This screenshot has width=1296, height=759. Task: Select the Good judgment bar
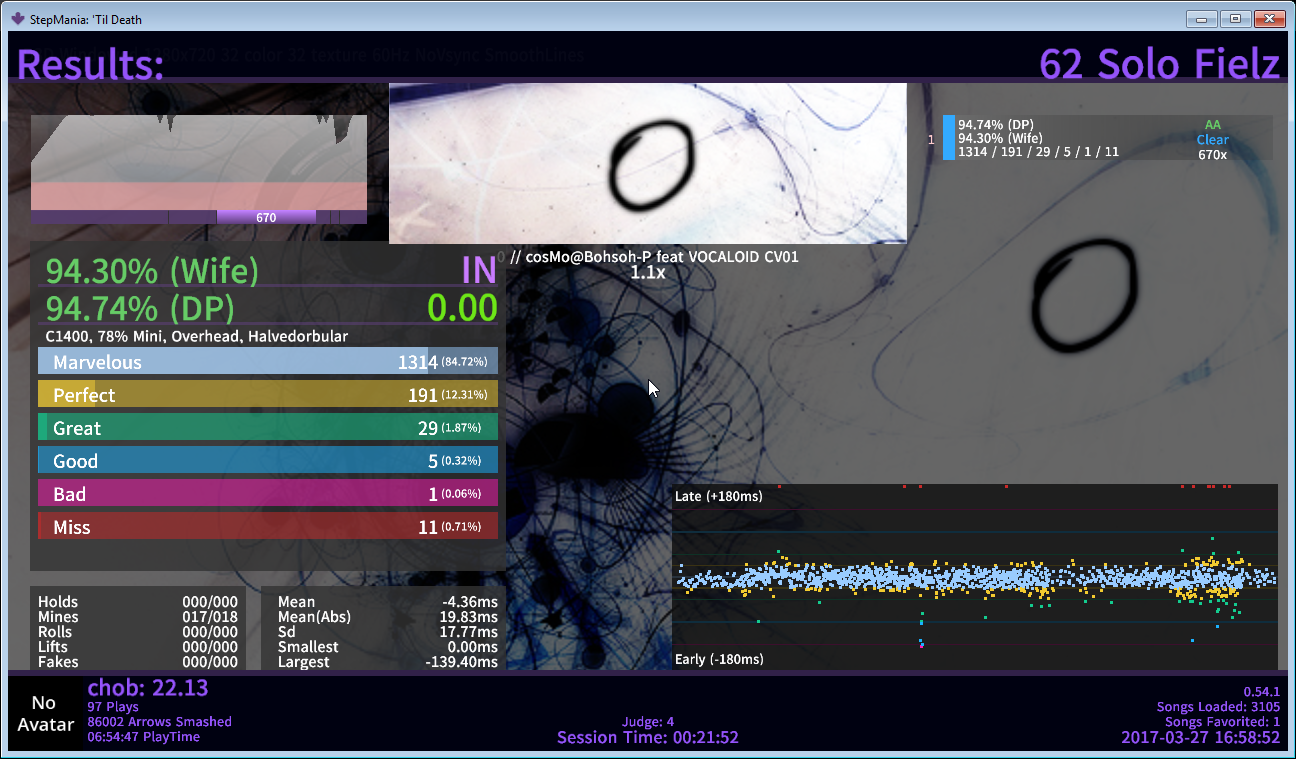(267, 461)
